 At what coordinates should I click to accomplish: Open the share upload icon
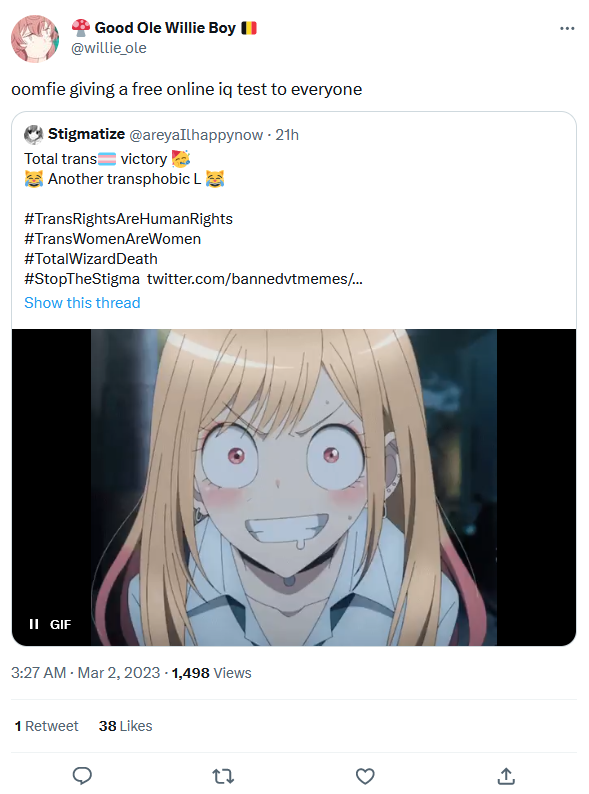pos(506,775)
